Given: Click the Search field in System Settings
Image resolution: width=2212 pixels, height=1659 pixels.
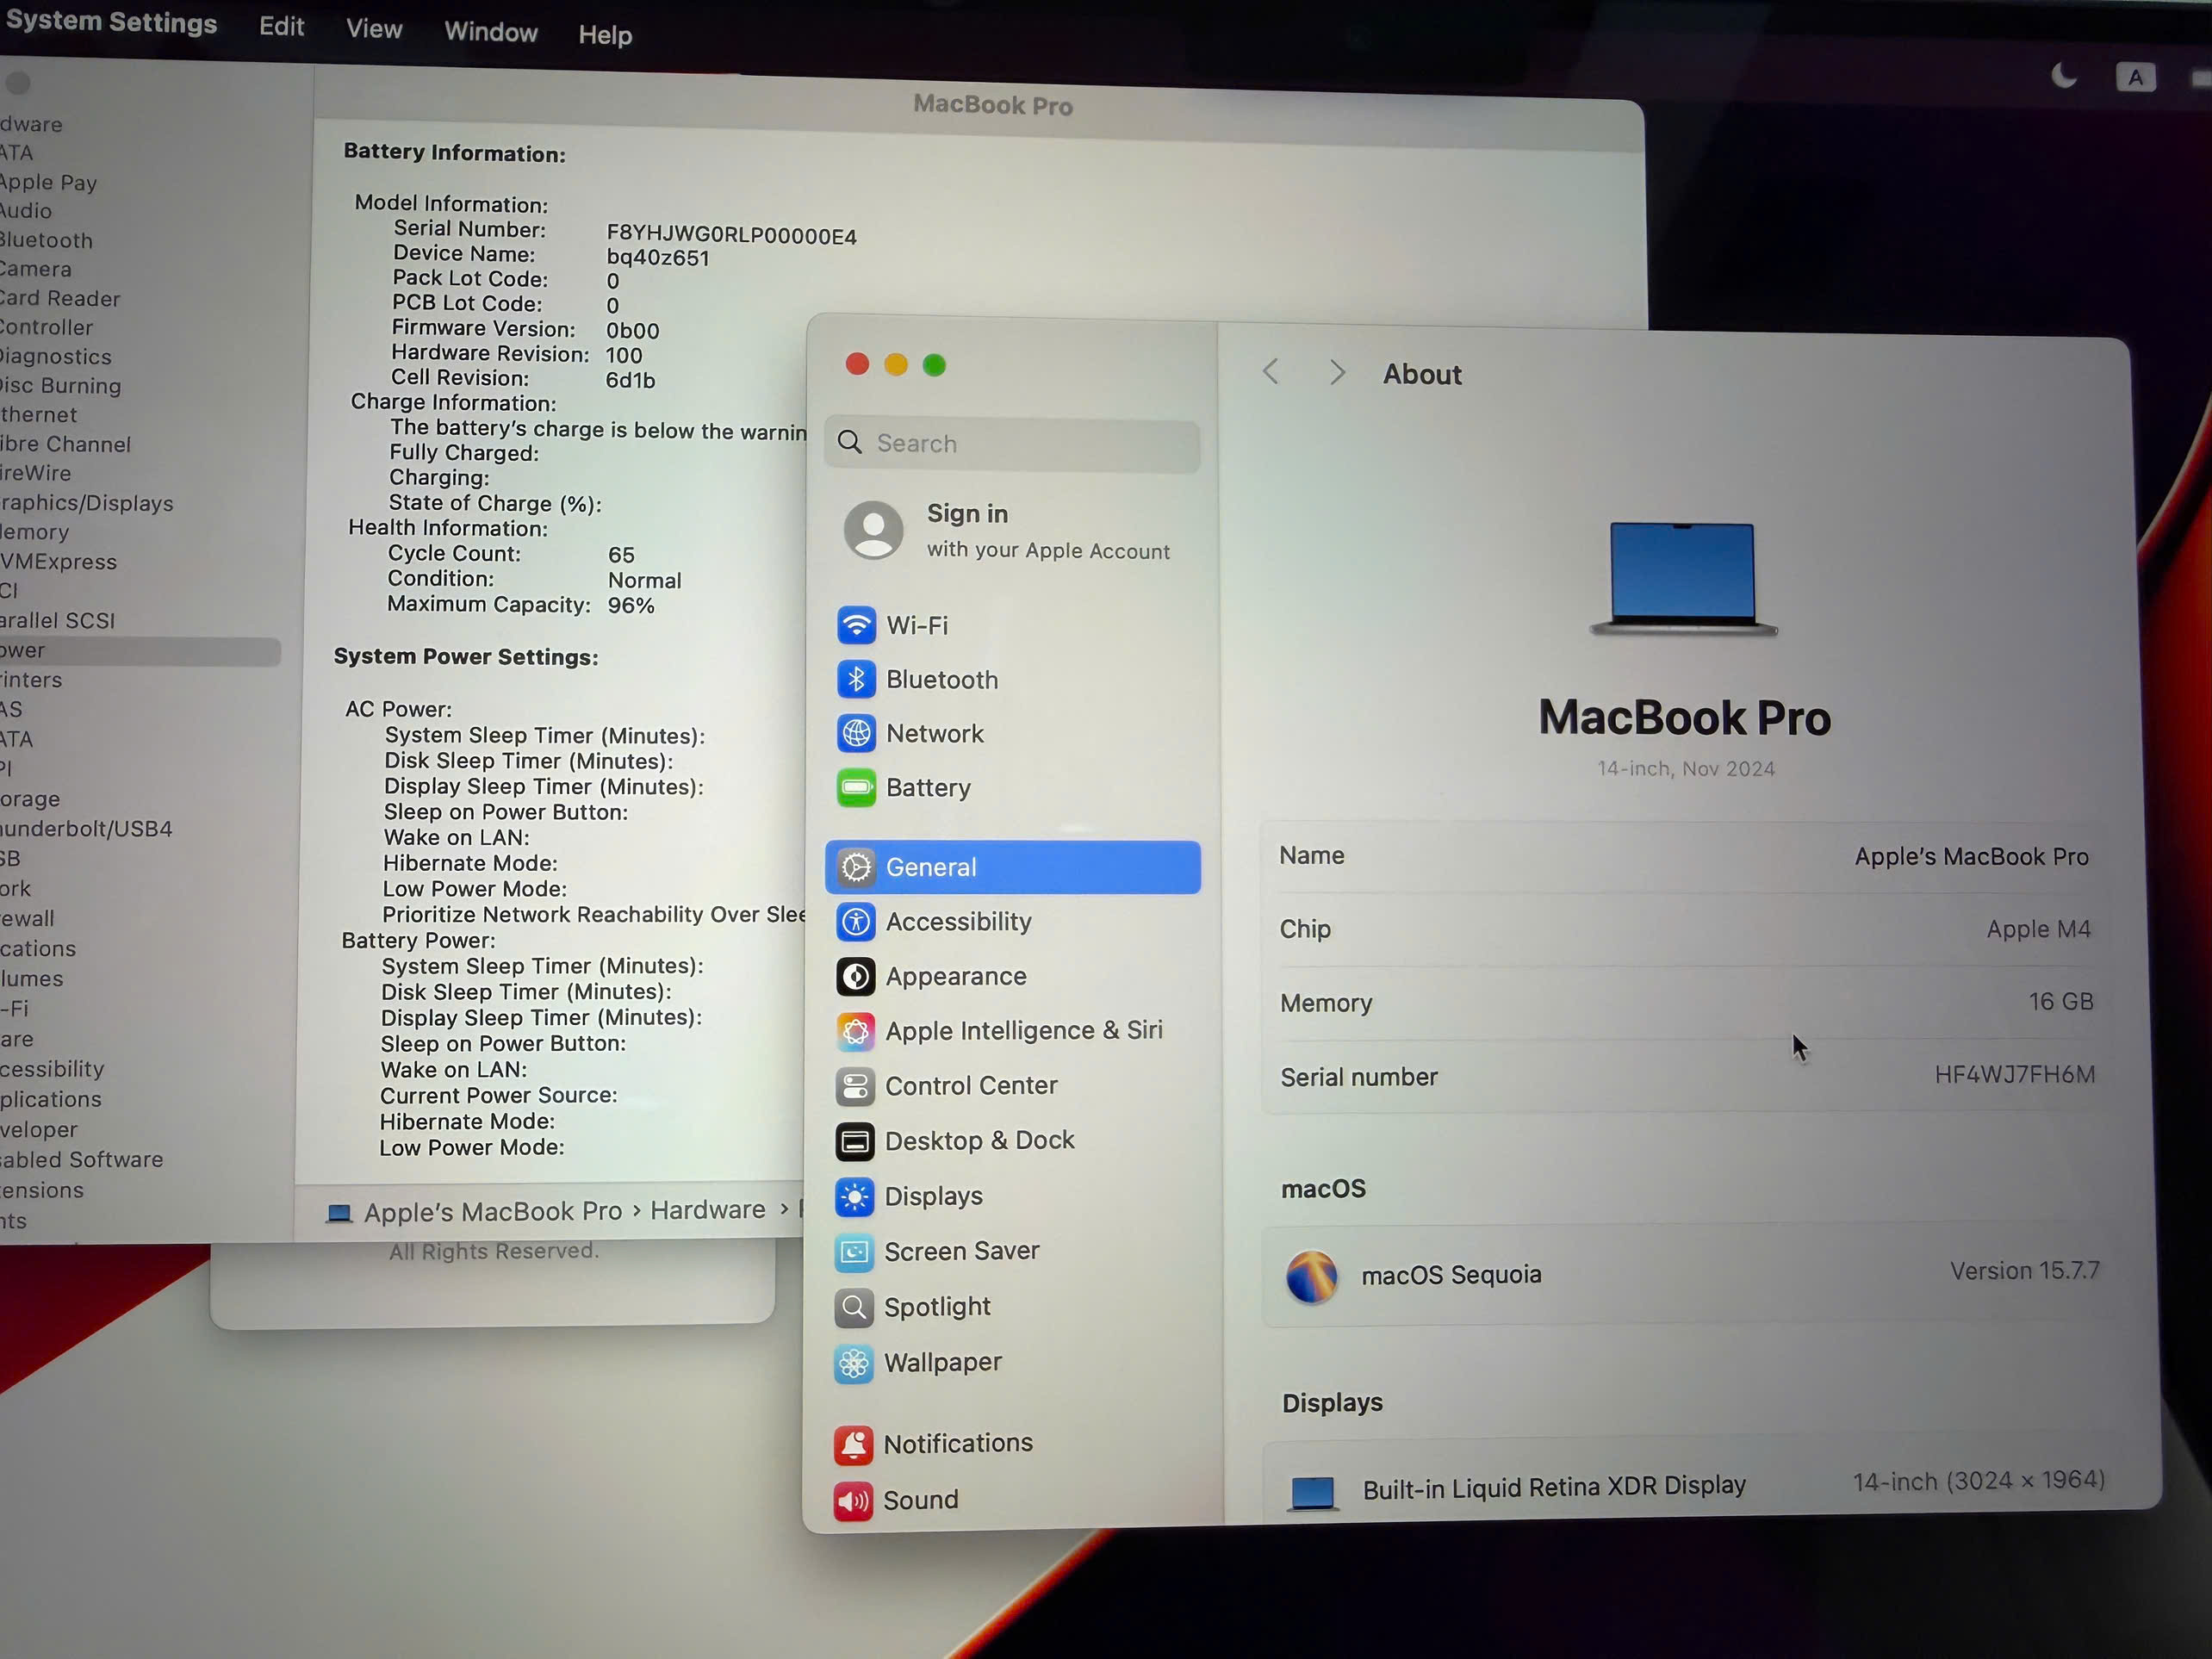Looking at the screenshot, I should coord(1012,443).
